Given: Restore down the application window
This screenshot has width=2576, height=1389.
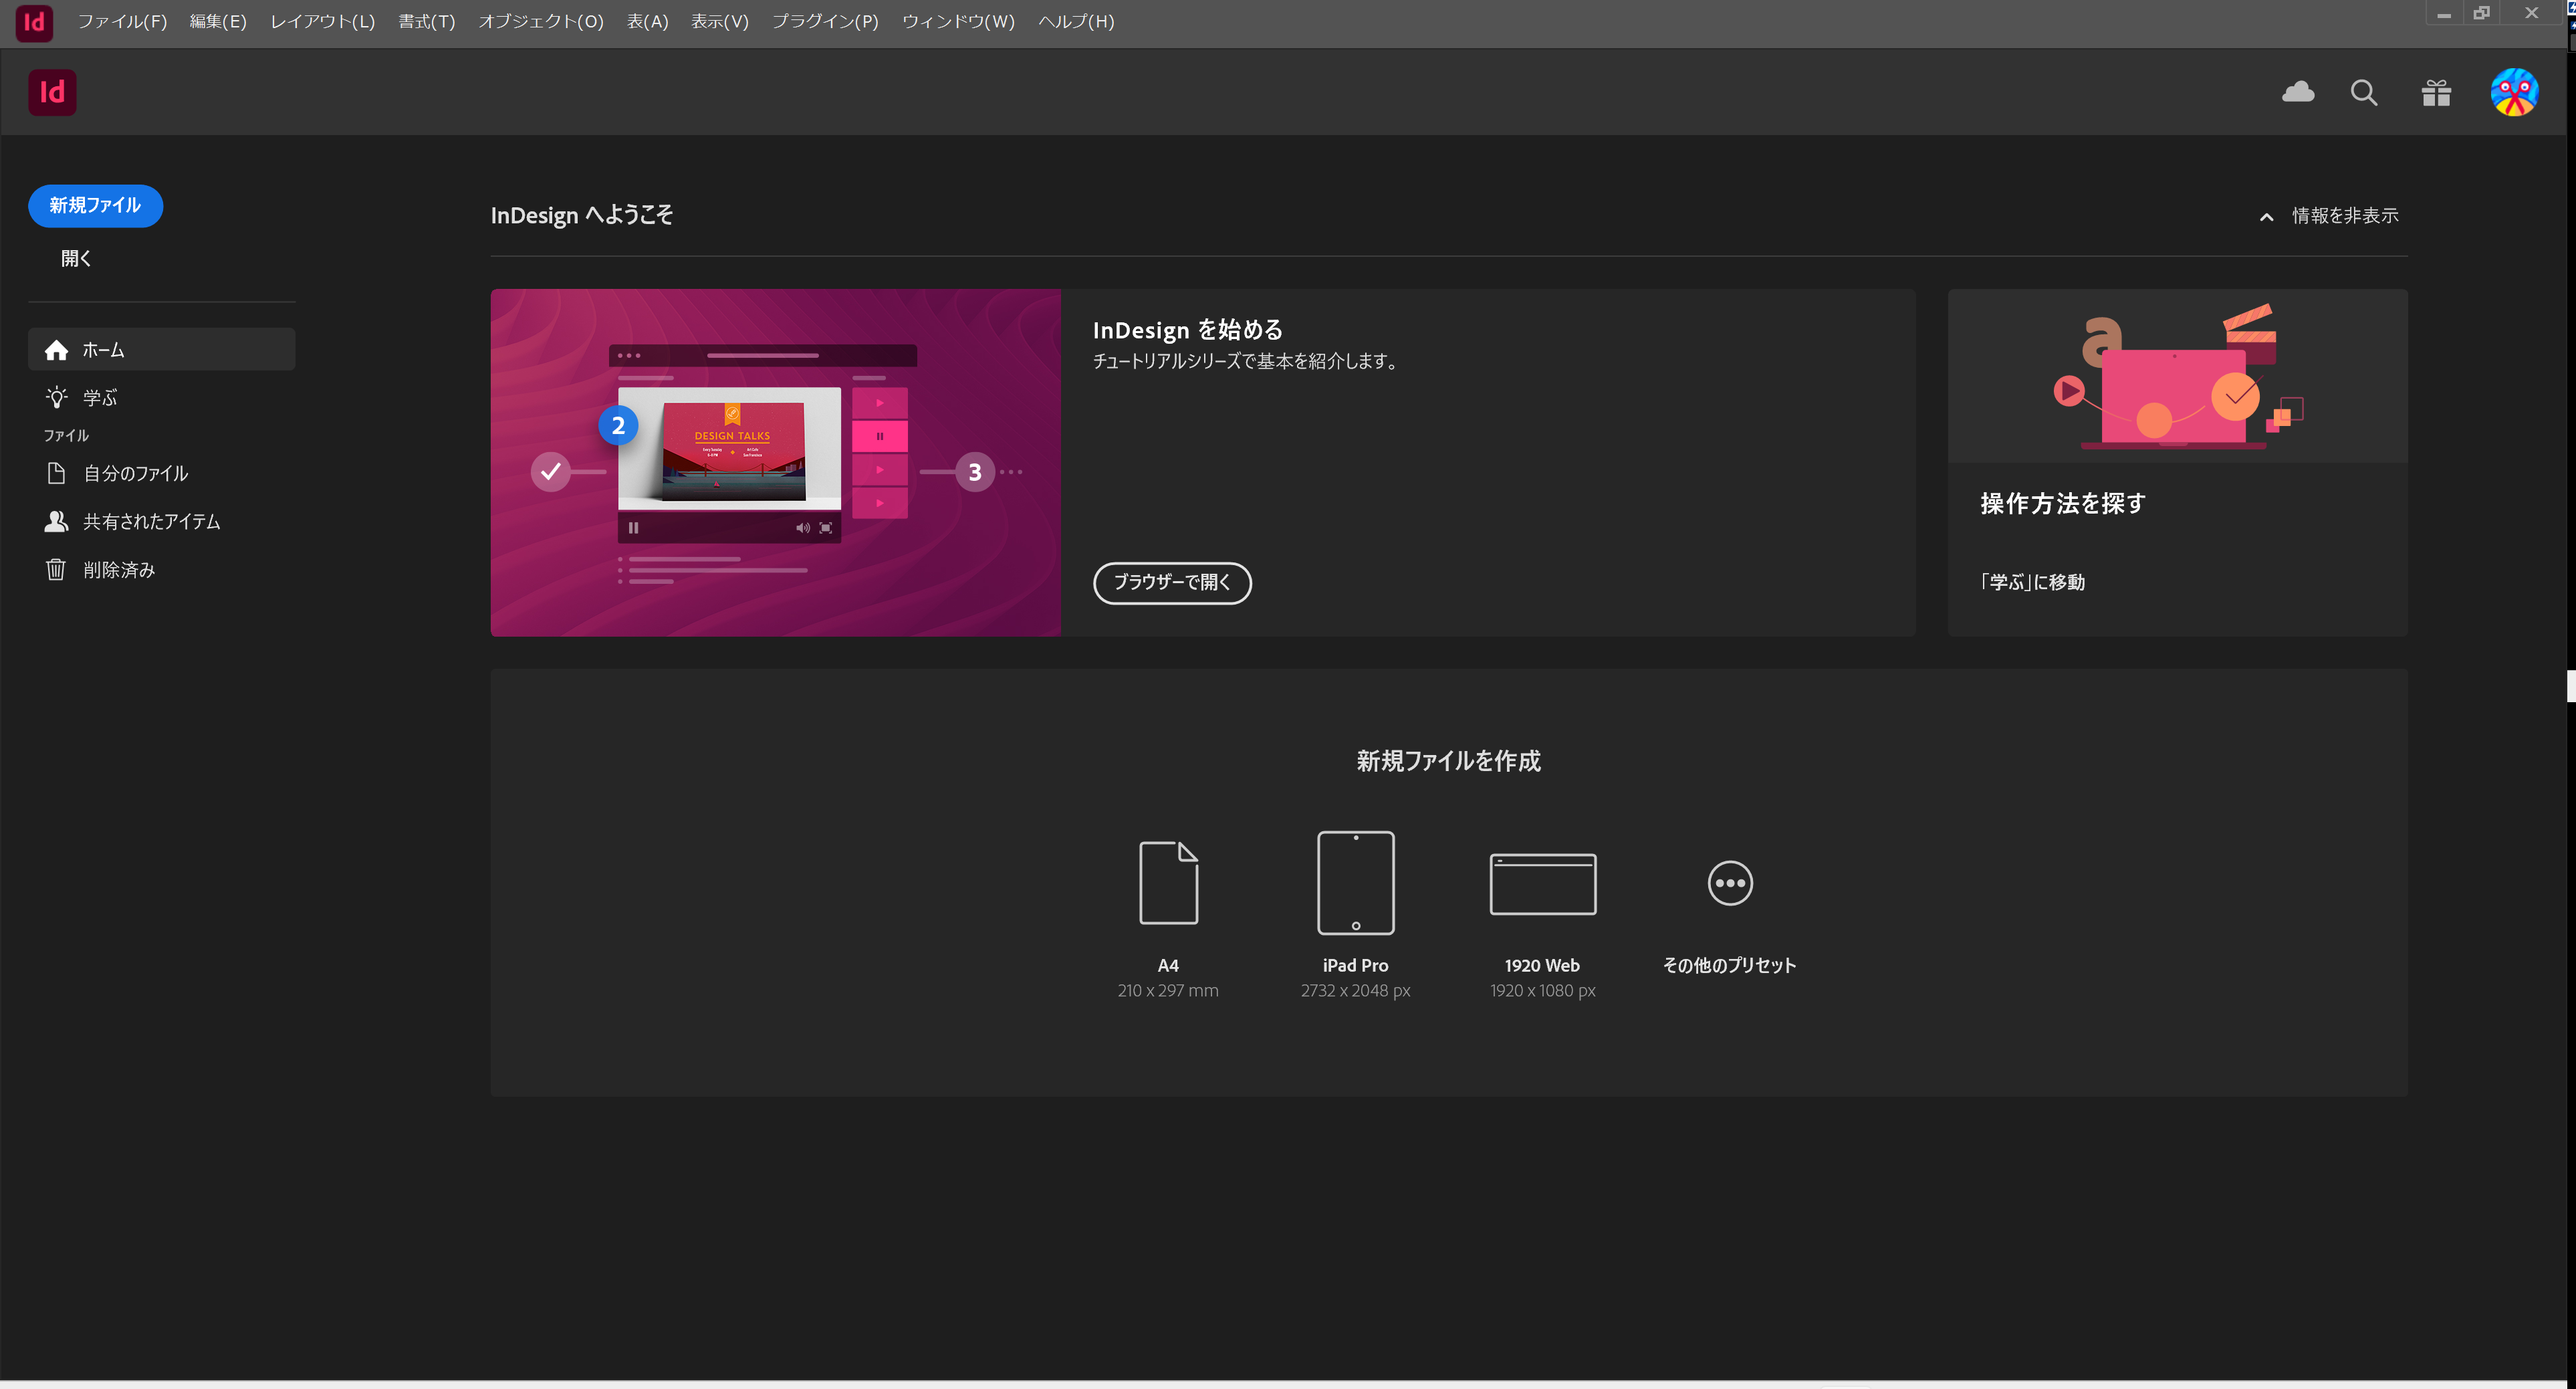Looking at the screenshot, I should [2481, 13].
